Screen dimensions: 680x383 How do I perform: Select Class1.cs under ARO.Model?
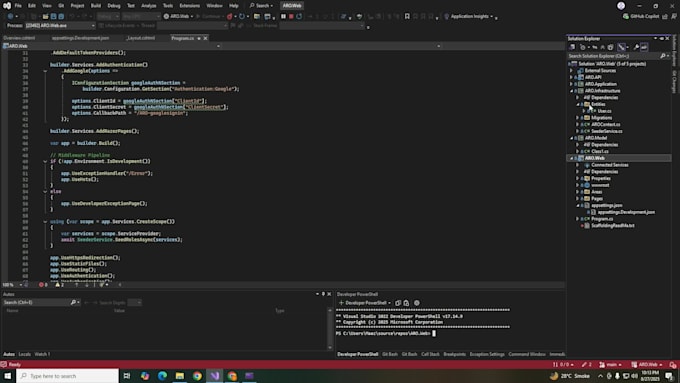(x=599, y=151)
